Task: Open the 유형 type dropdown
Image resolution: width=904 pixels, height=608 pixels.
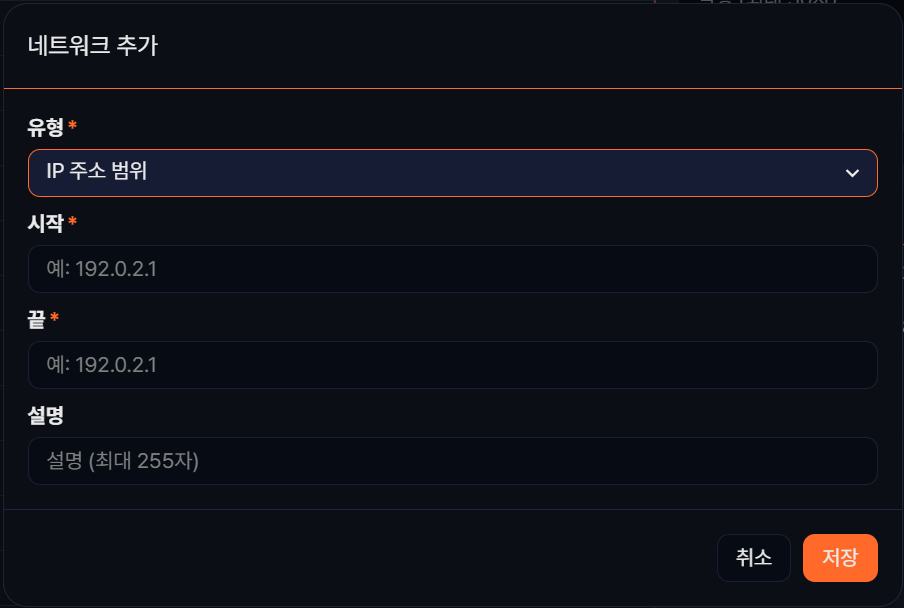Action: click(452, 173)
